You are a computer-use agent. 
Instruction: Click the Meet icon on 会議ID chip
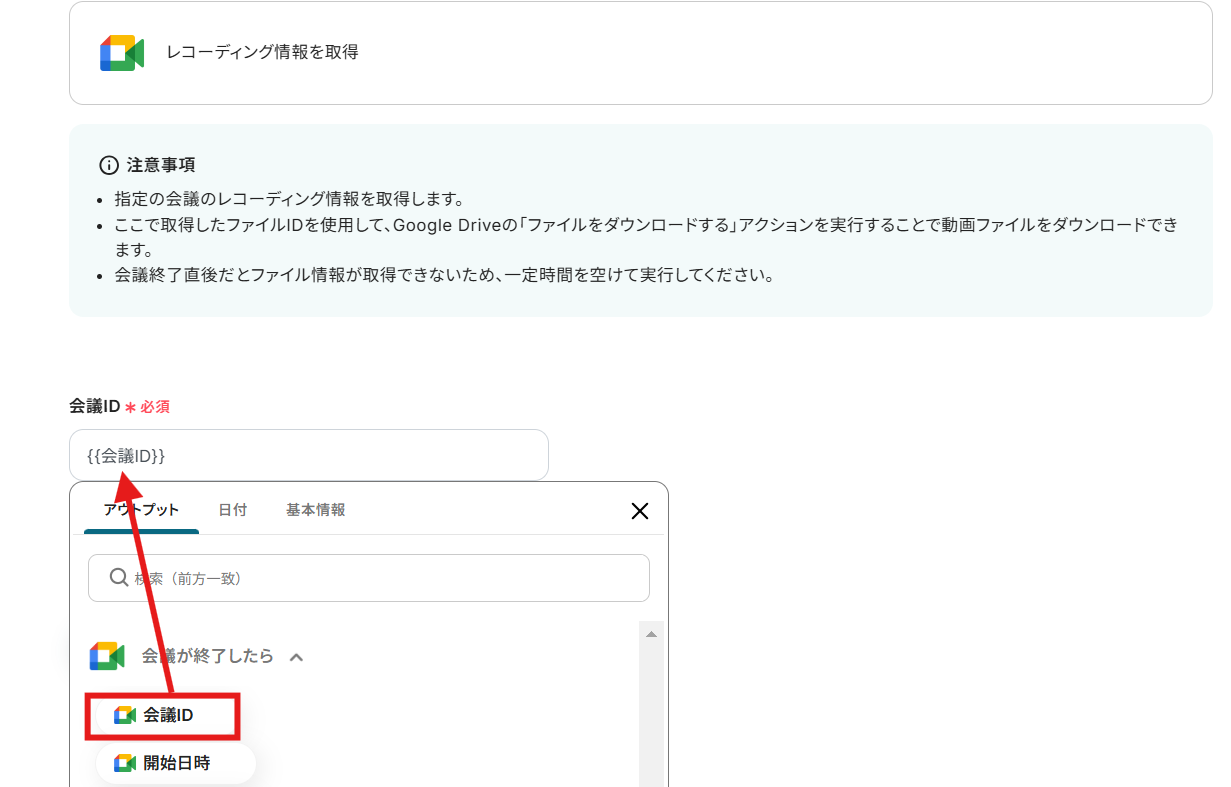tap(125, 715)
